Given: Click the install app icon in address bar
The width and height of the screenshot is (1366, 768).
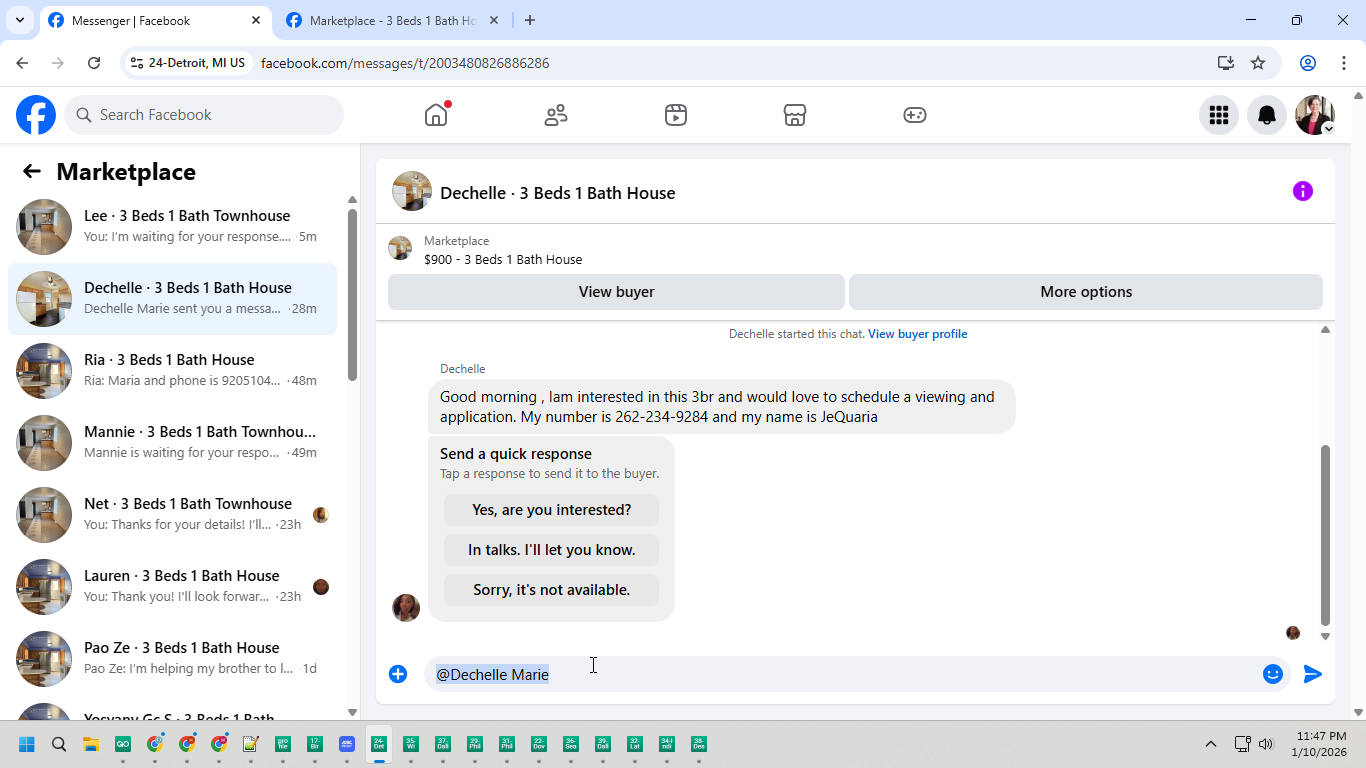Looking at the screenshot, I should [x=1226, y=63].
